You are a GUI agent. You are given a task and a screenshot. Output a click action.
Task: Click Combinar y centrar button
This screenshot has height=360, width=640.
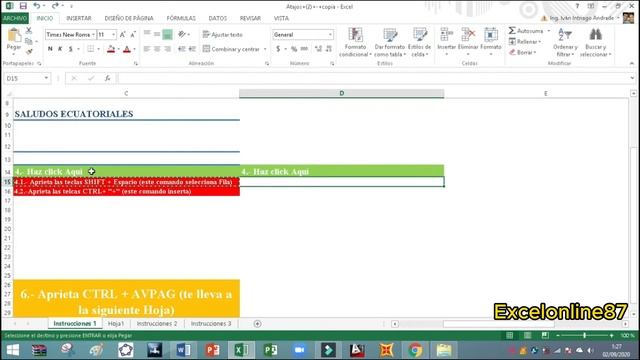point(231,49)
